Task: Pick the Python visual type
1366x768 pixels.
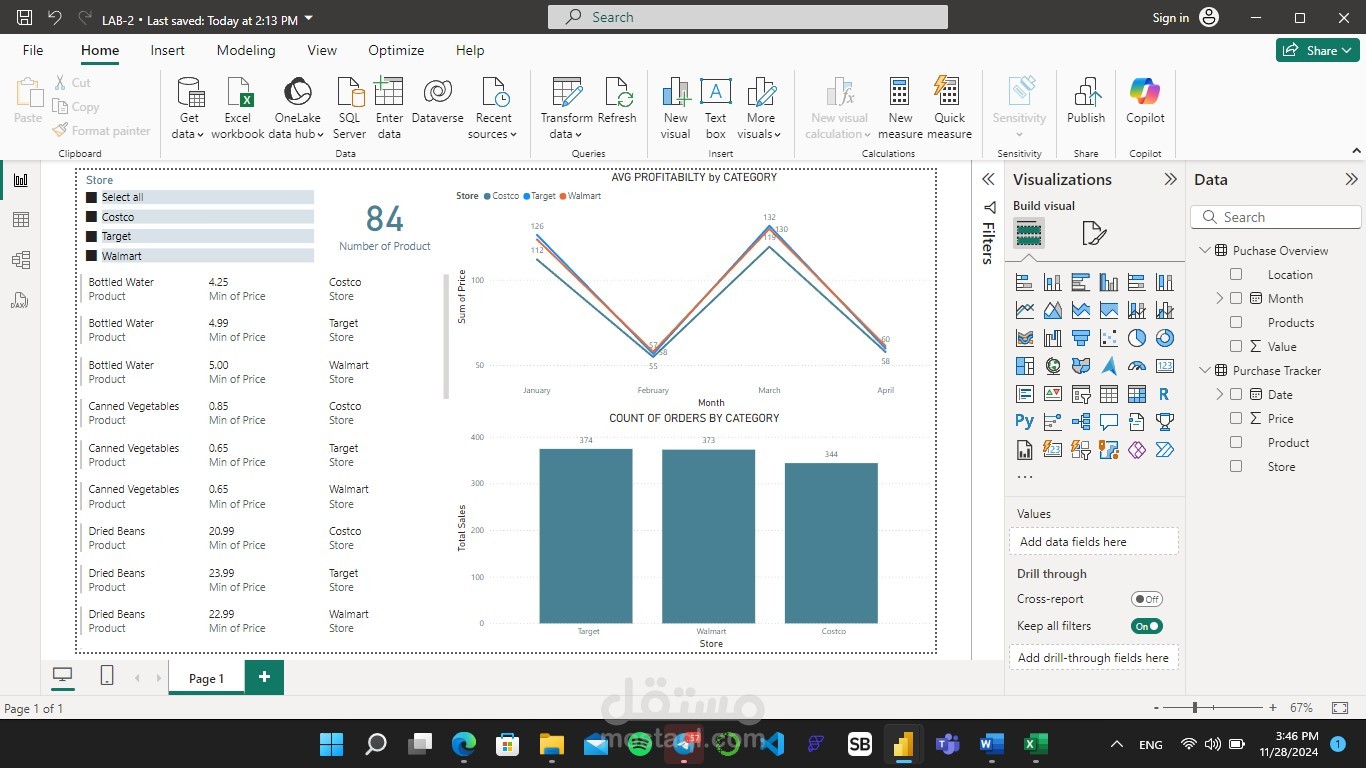Action: point(1024,422)
